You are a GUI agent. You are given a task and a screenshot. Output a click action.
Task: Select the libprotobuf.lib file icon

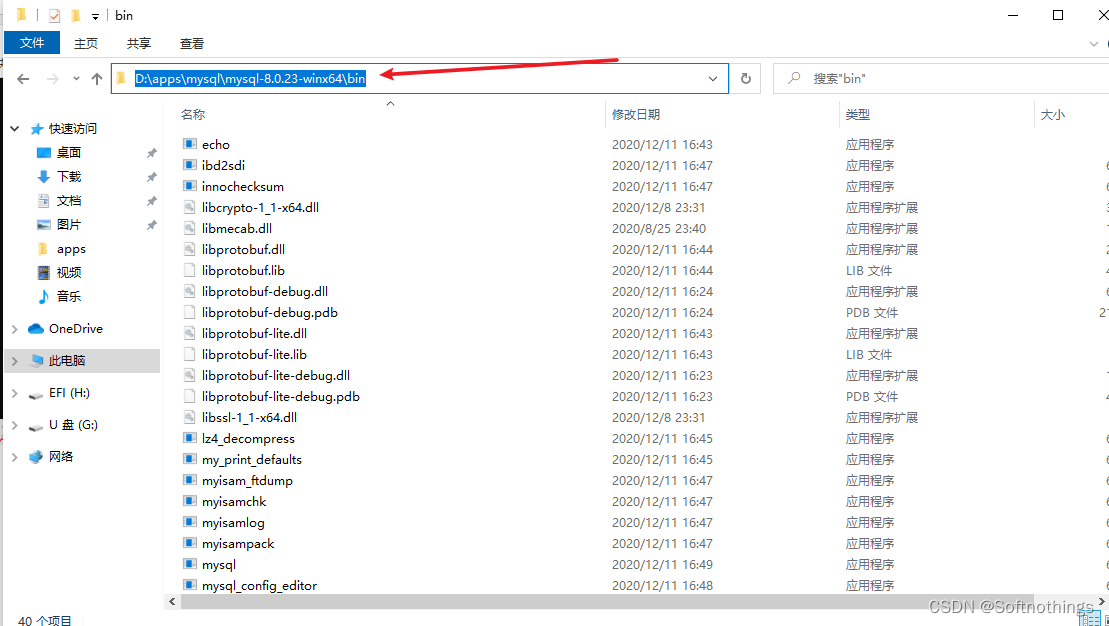pyautogui.click(x=190, y=270)
